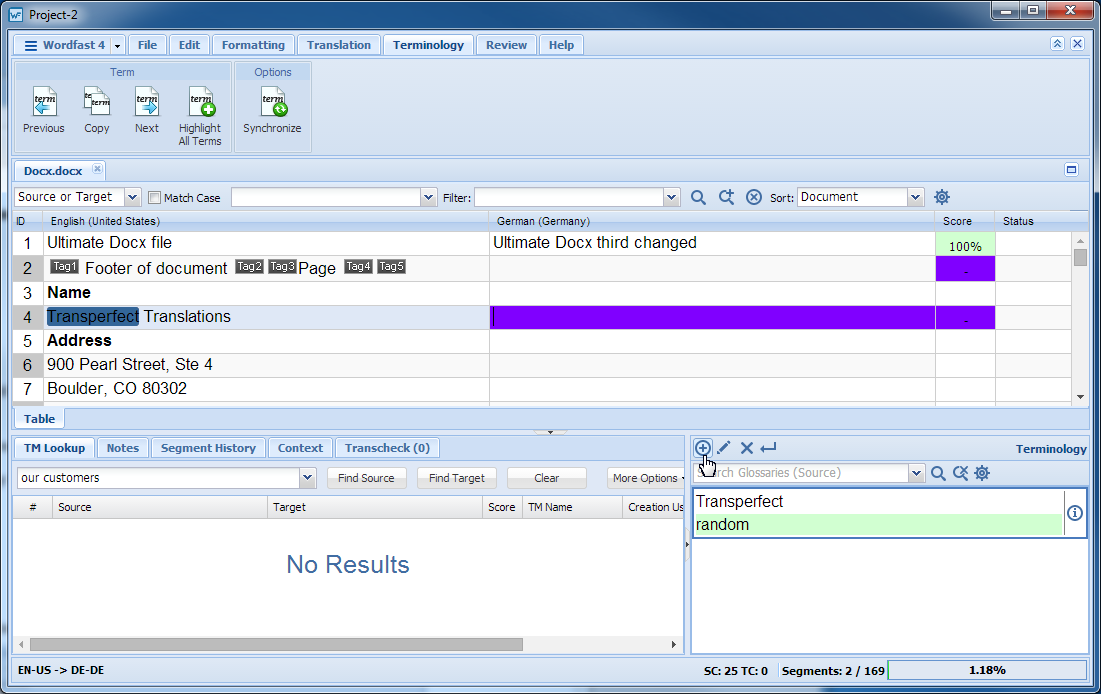1101x694 pixels.
Task: Click the Score column header in segment grid
Action: pyautogui.click(x=964, y=221)
